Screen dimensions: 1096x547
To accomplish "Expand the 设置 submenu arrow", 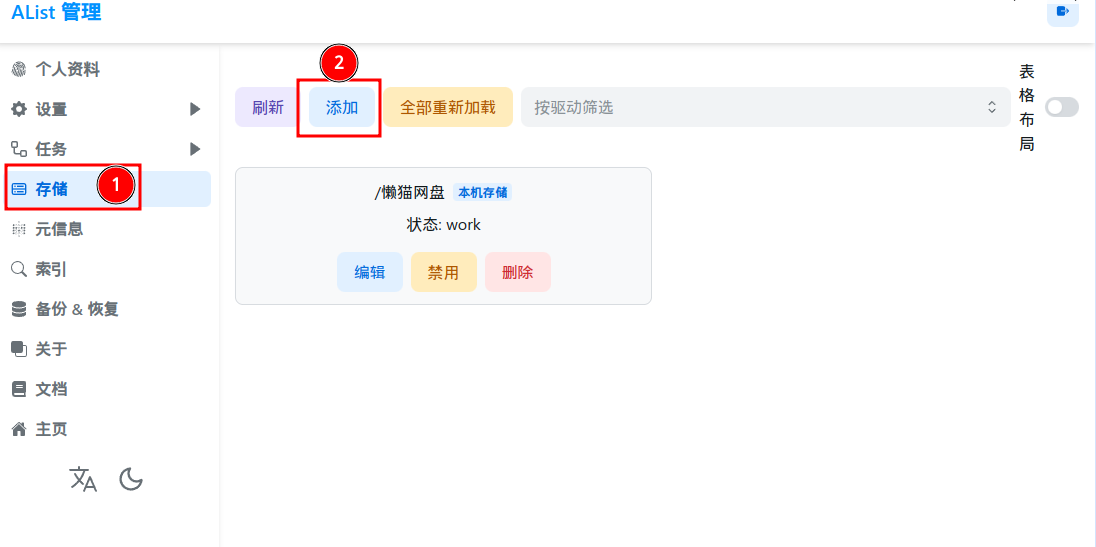I will coord(195,109).
